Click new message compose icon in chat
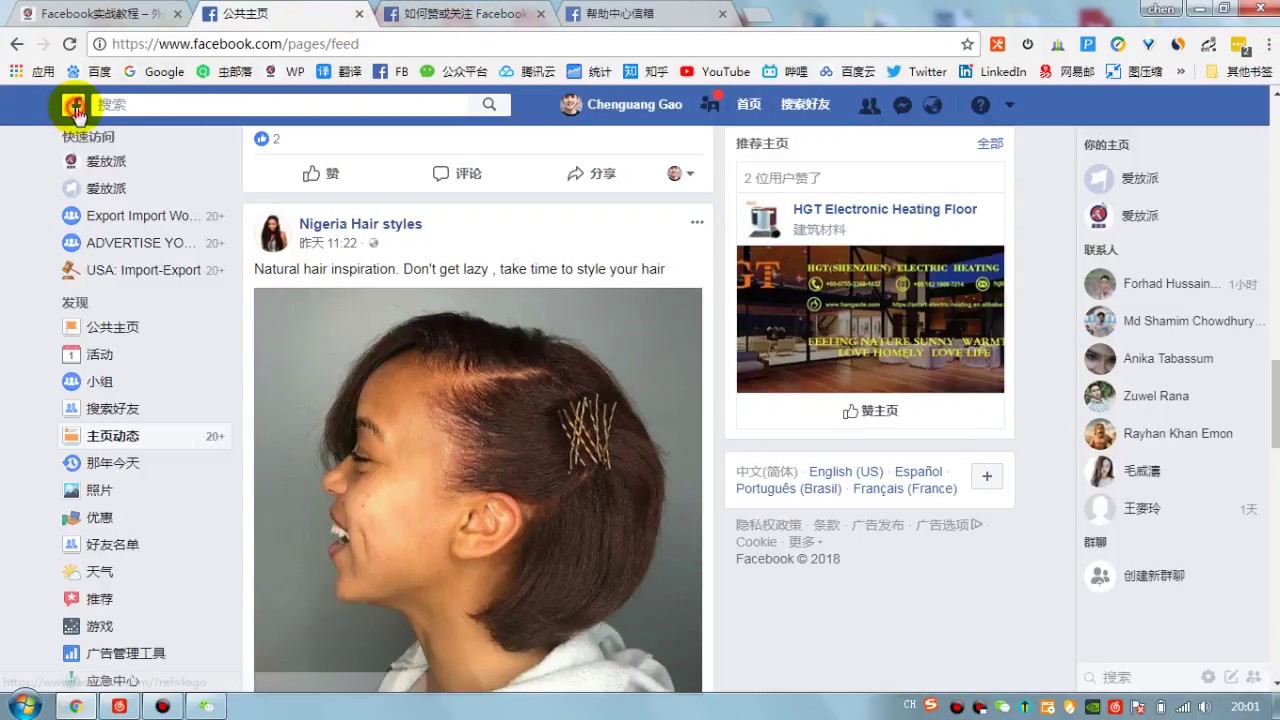 [x=1231, y=677]
